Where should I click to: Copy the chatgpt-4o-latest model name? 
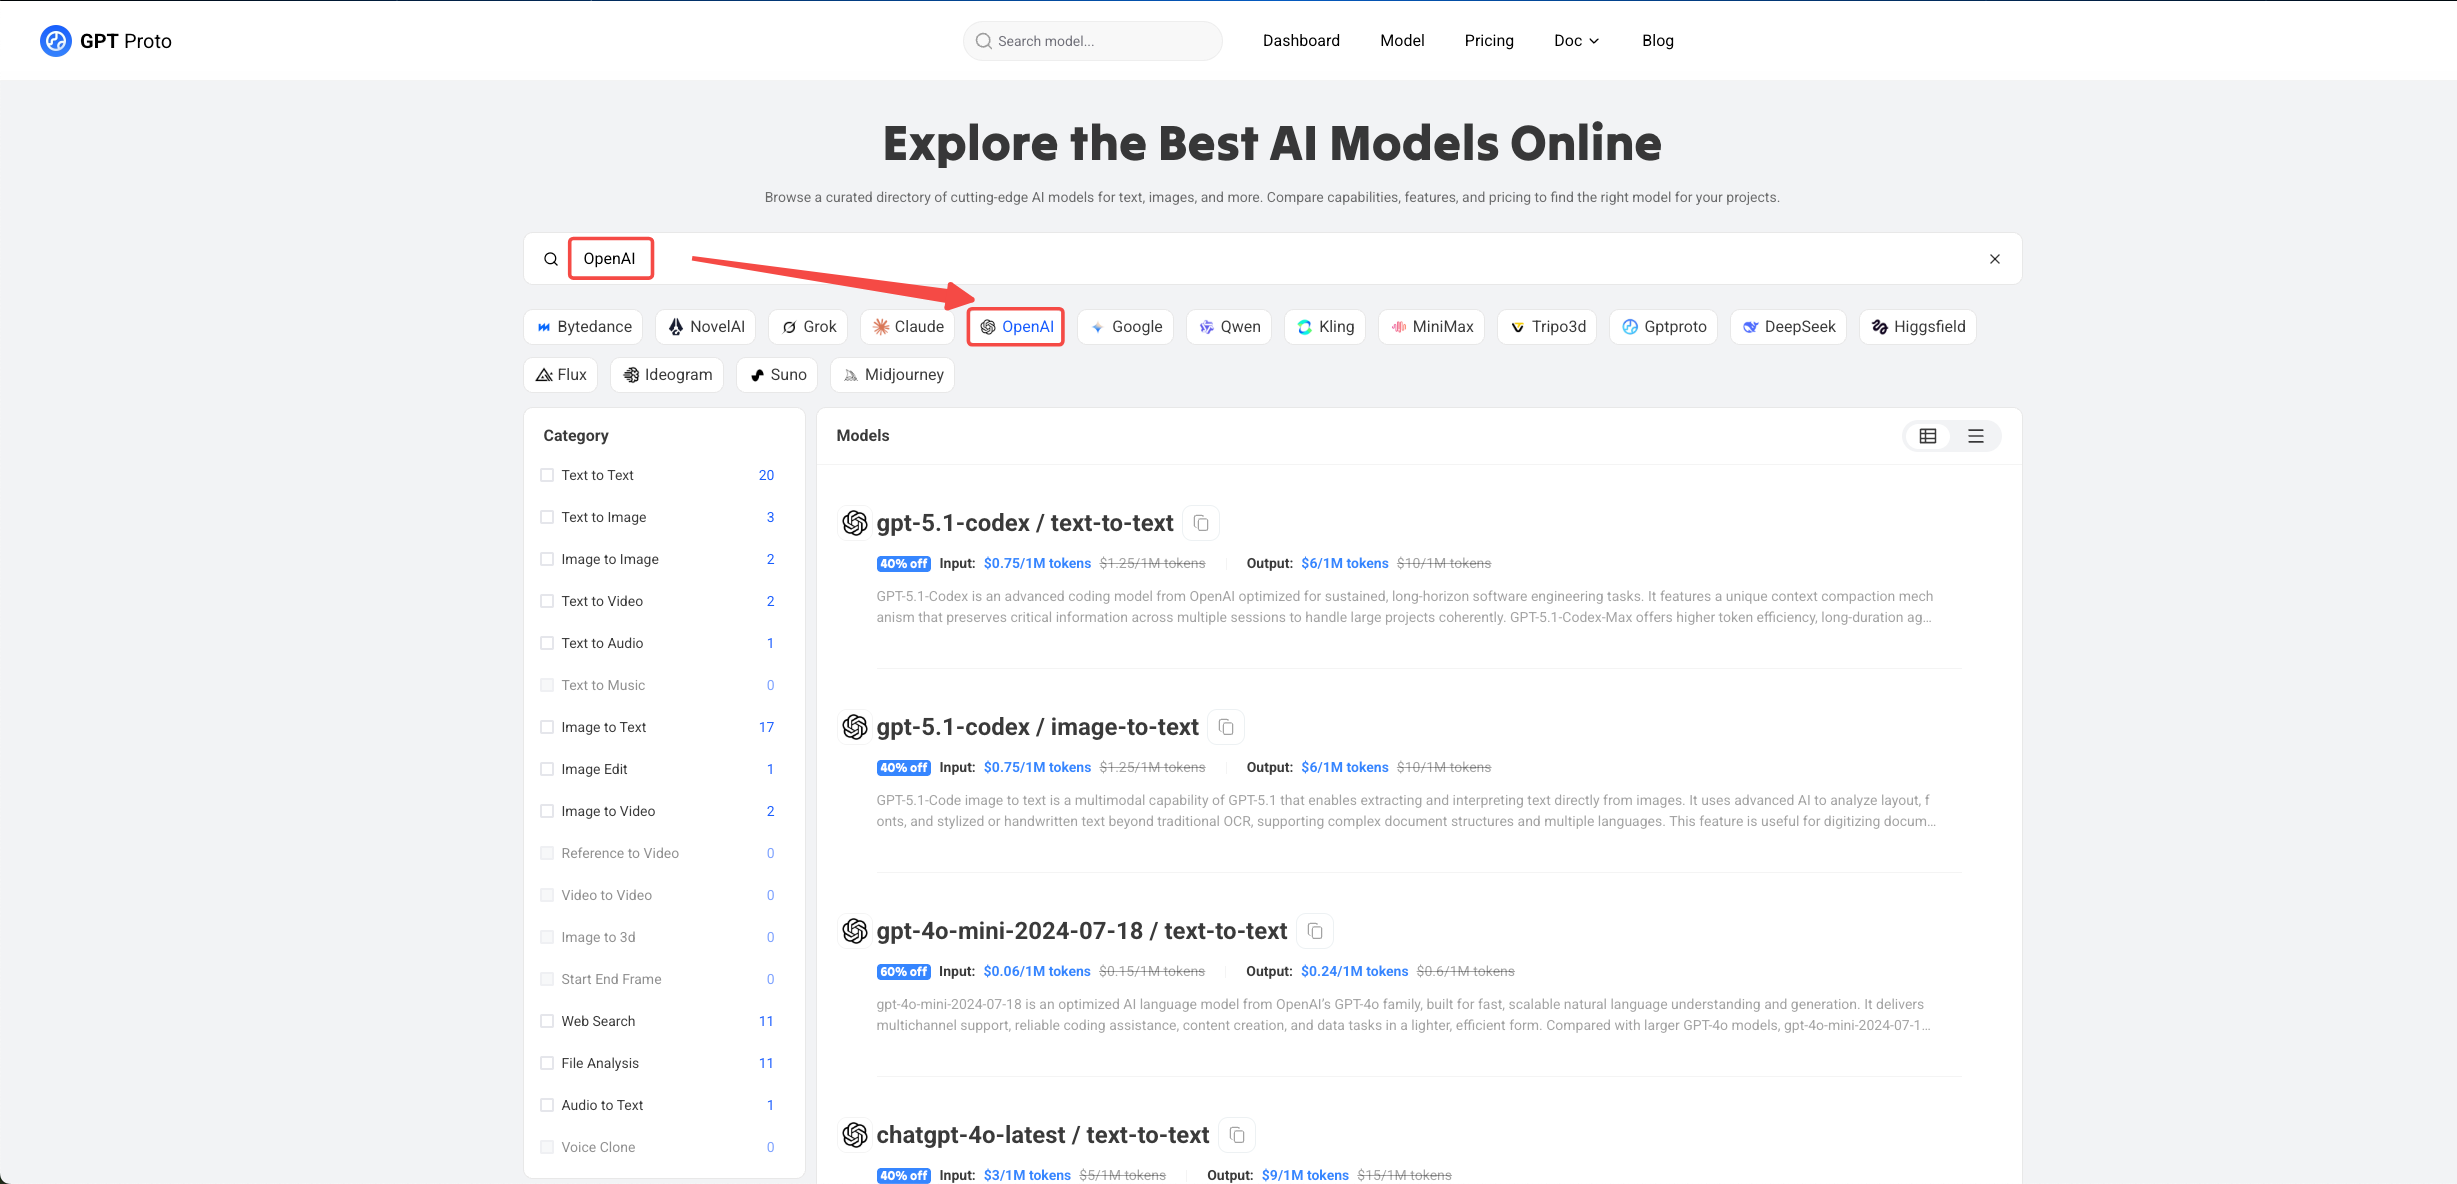pos(1237,1135)
